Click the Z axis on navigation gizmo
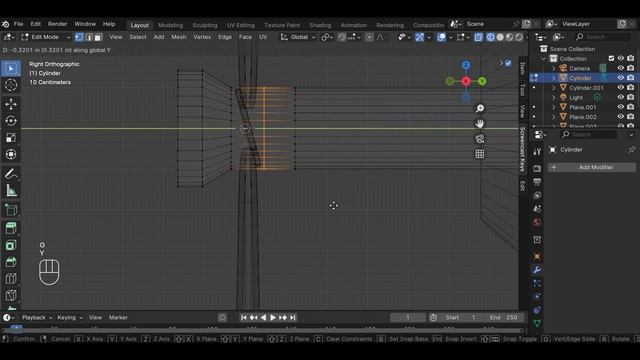Viewport: 640px width, 360px height. [x=466, y=65]
